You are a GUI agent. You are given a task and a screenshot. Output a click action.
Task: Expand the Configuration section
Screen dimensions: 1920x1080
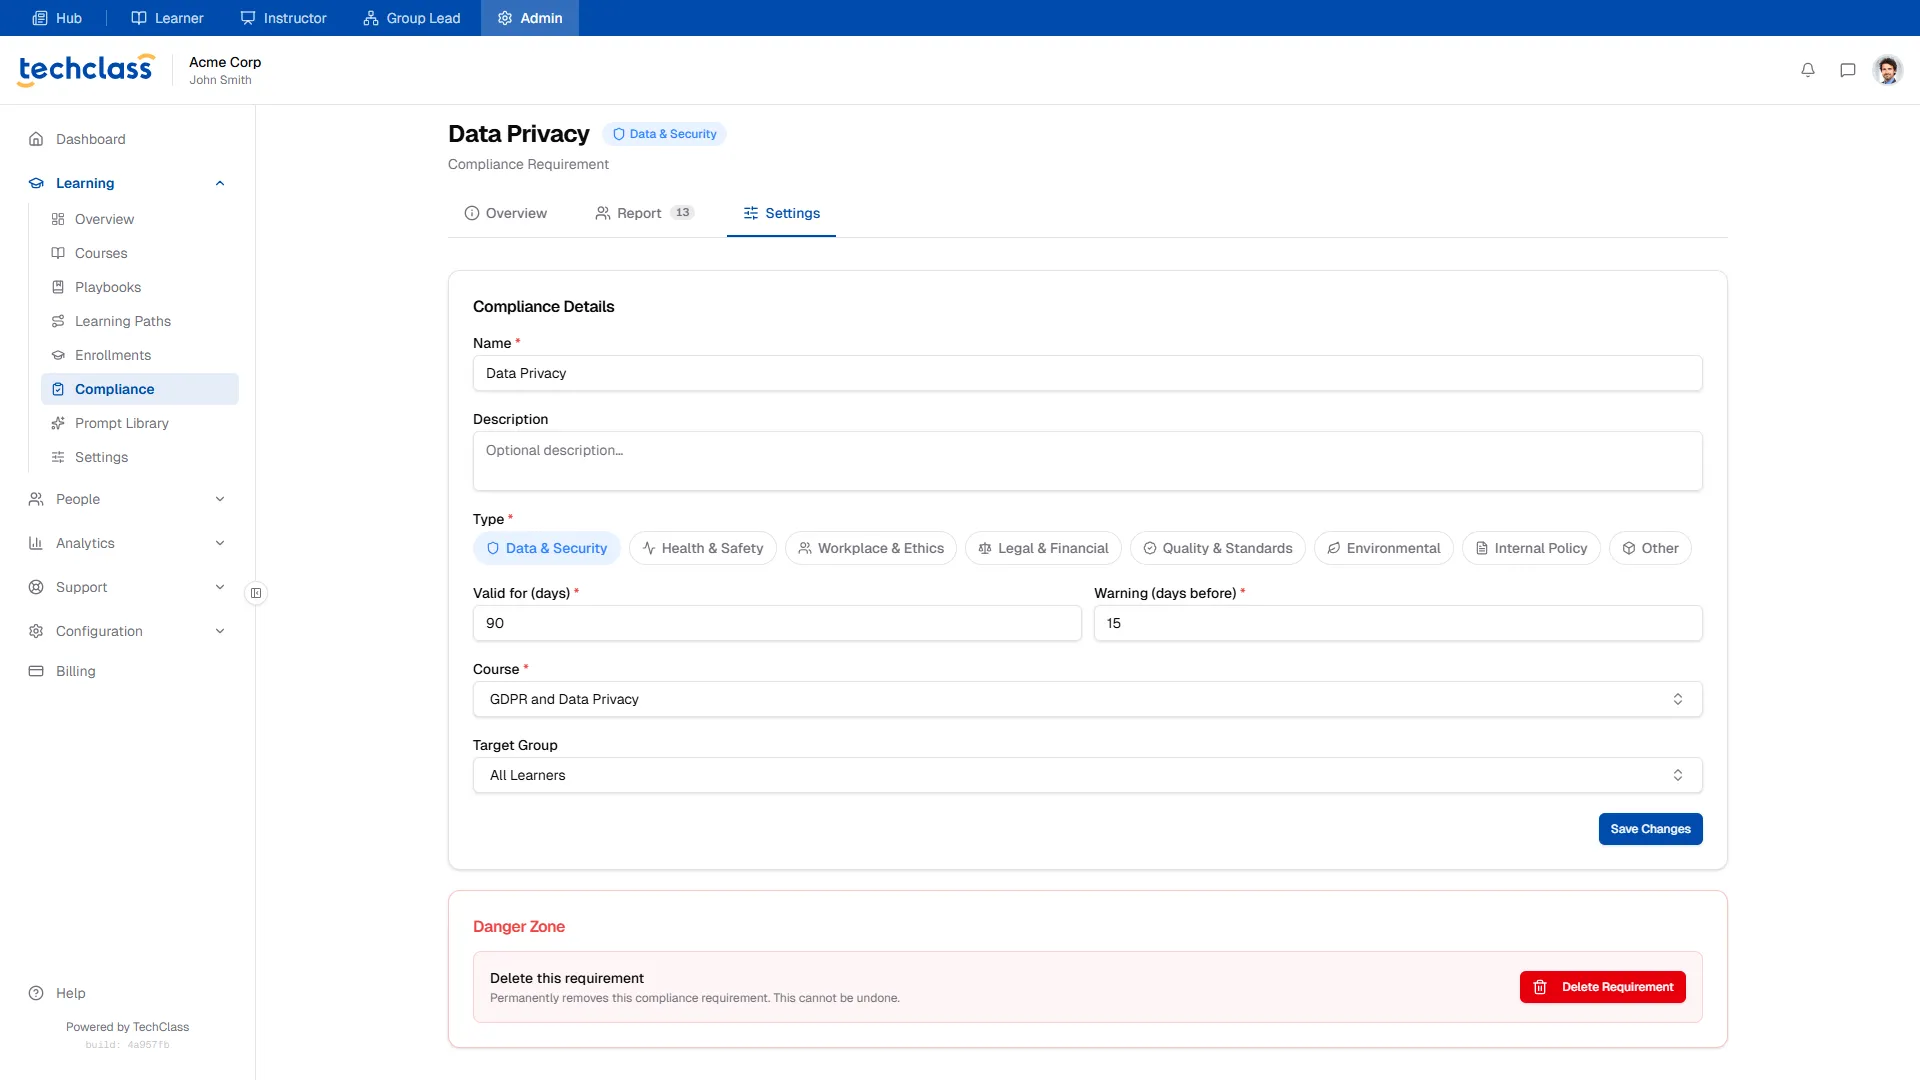(128, 631)
